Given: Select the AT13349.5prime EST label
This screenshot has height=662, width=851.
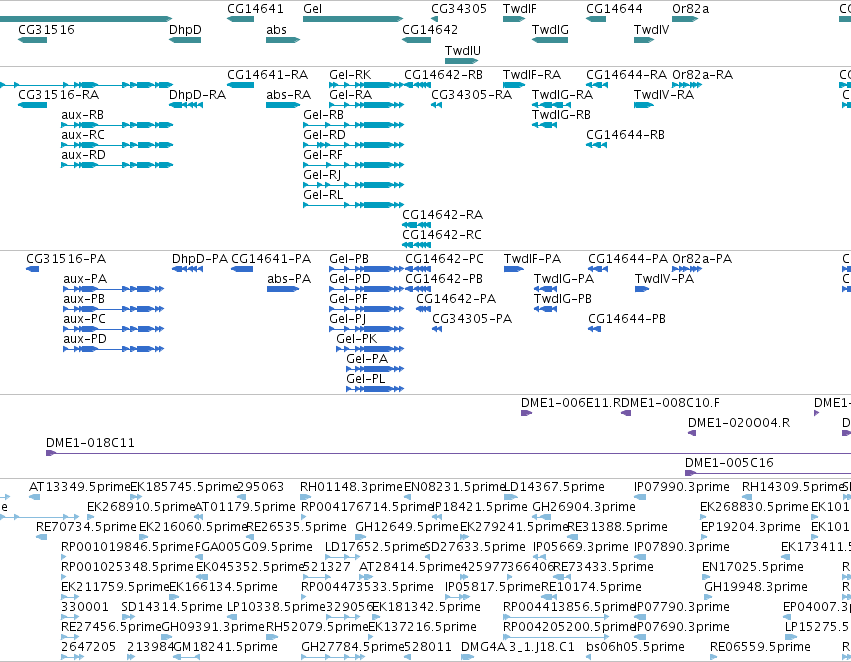Looking at the screenshot, I should pyautogui.click(x=79, y=487).
